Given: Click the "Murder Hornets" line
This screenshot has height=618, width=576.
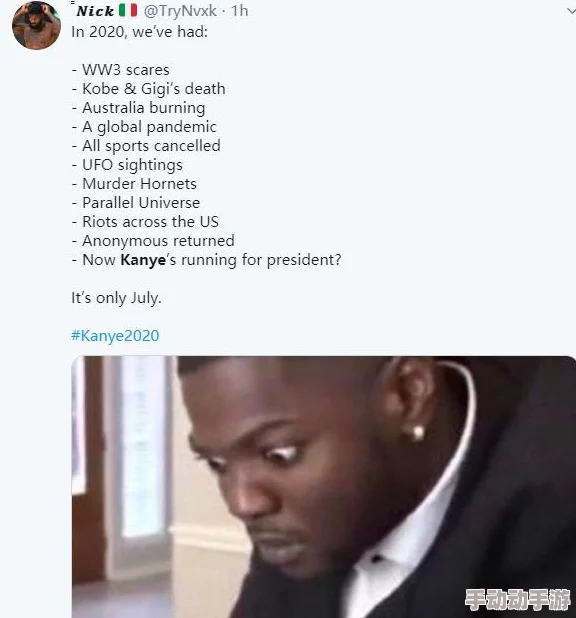Looking at the screenshot, I should click(x=134, y=184).
